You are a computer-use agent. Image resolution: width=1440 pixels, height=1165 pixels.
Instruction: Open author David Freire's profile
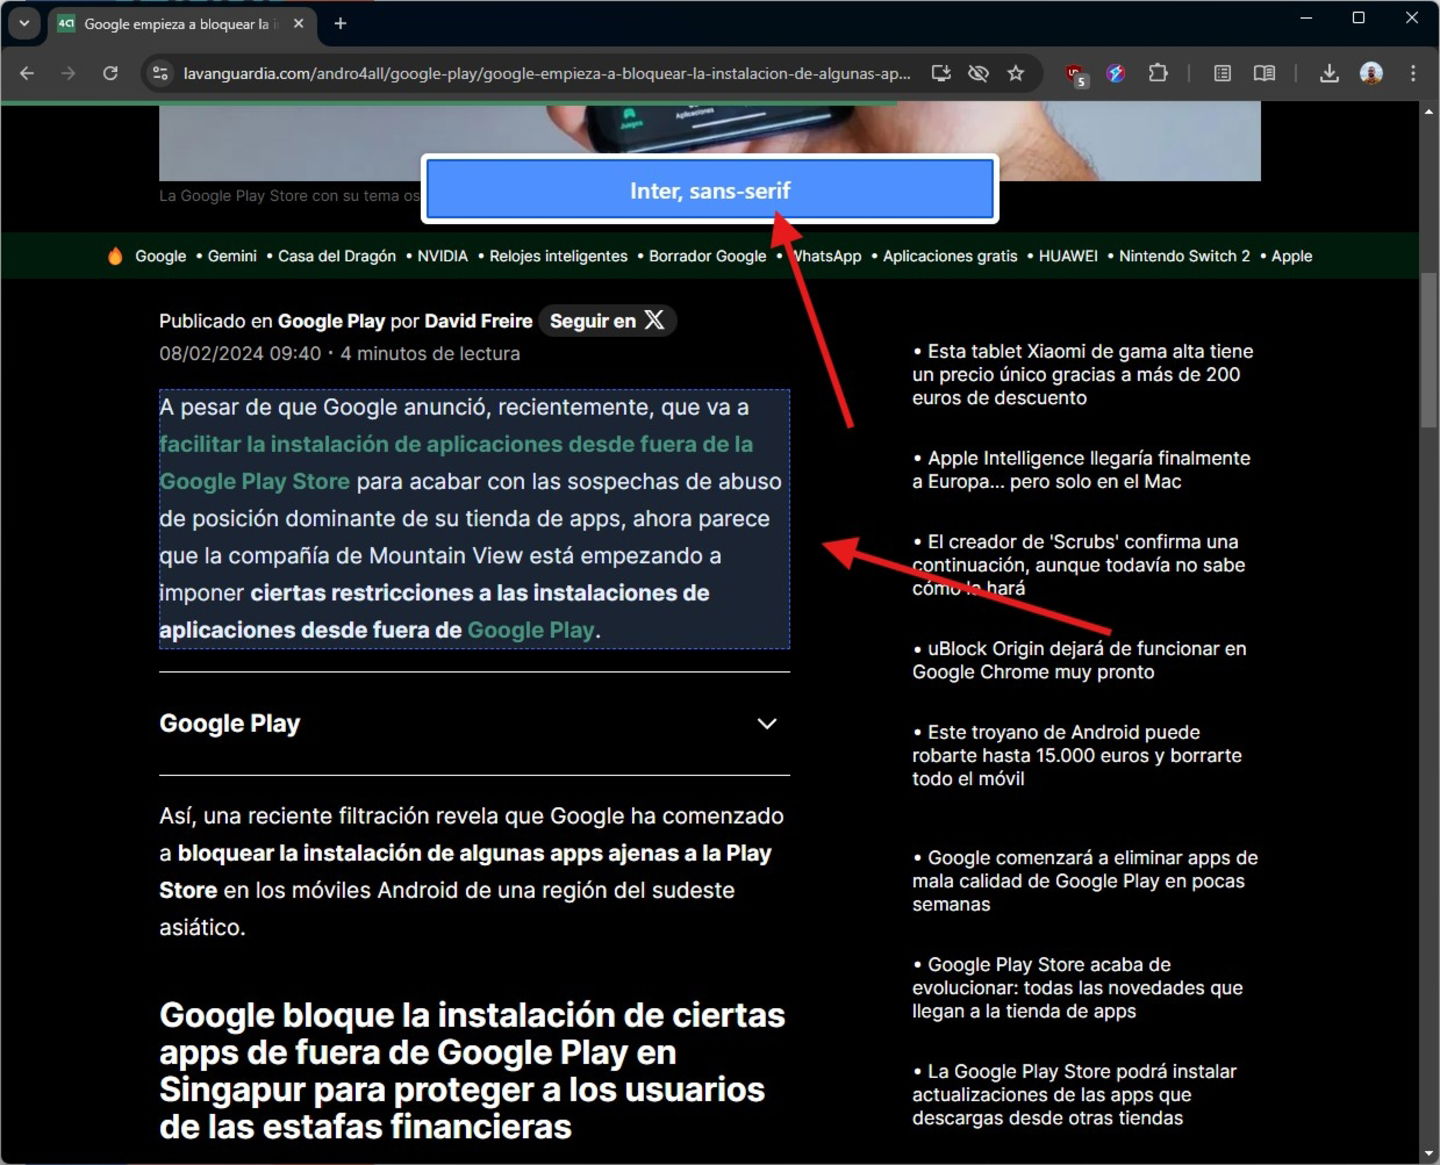(x=478, y=321)
